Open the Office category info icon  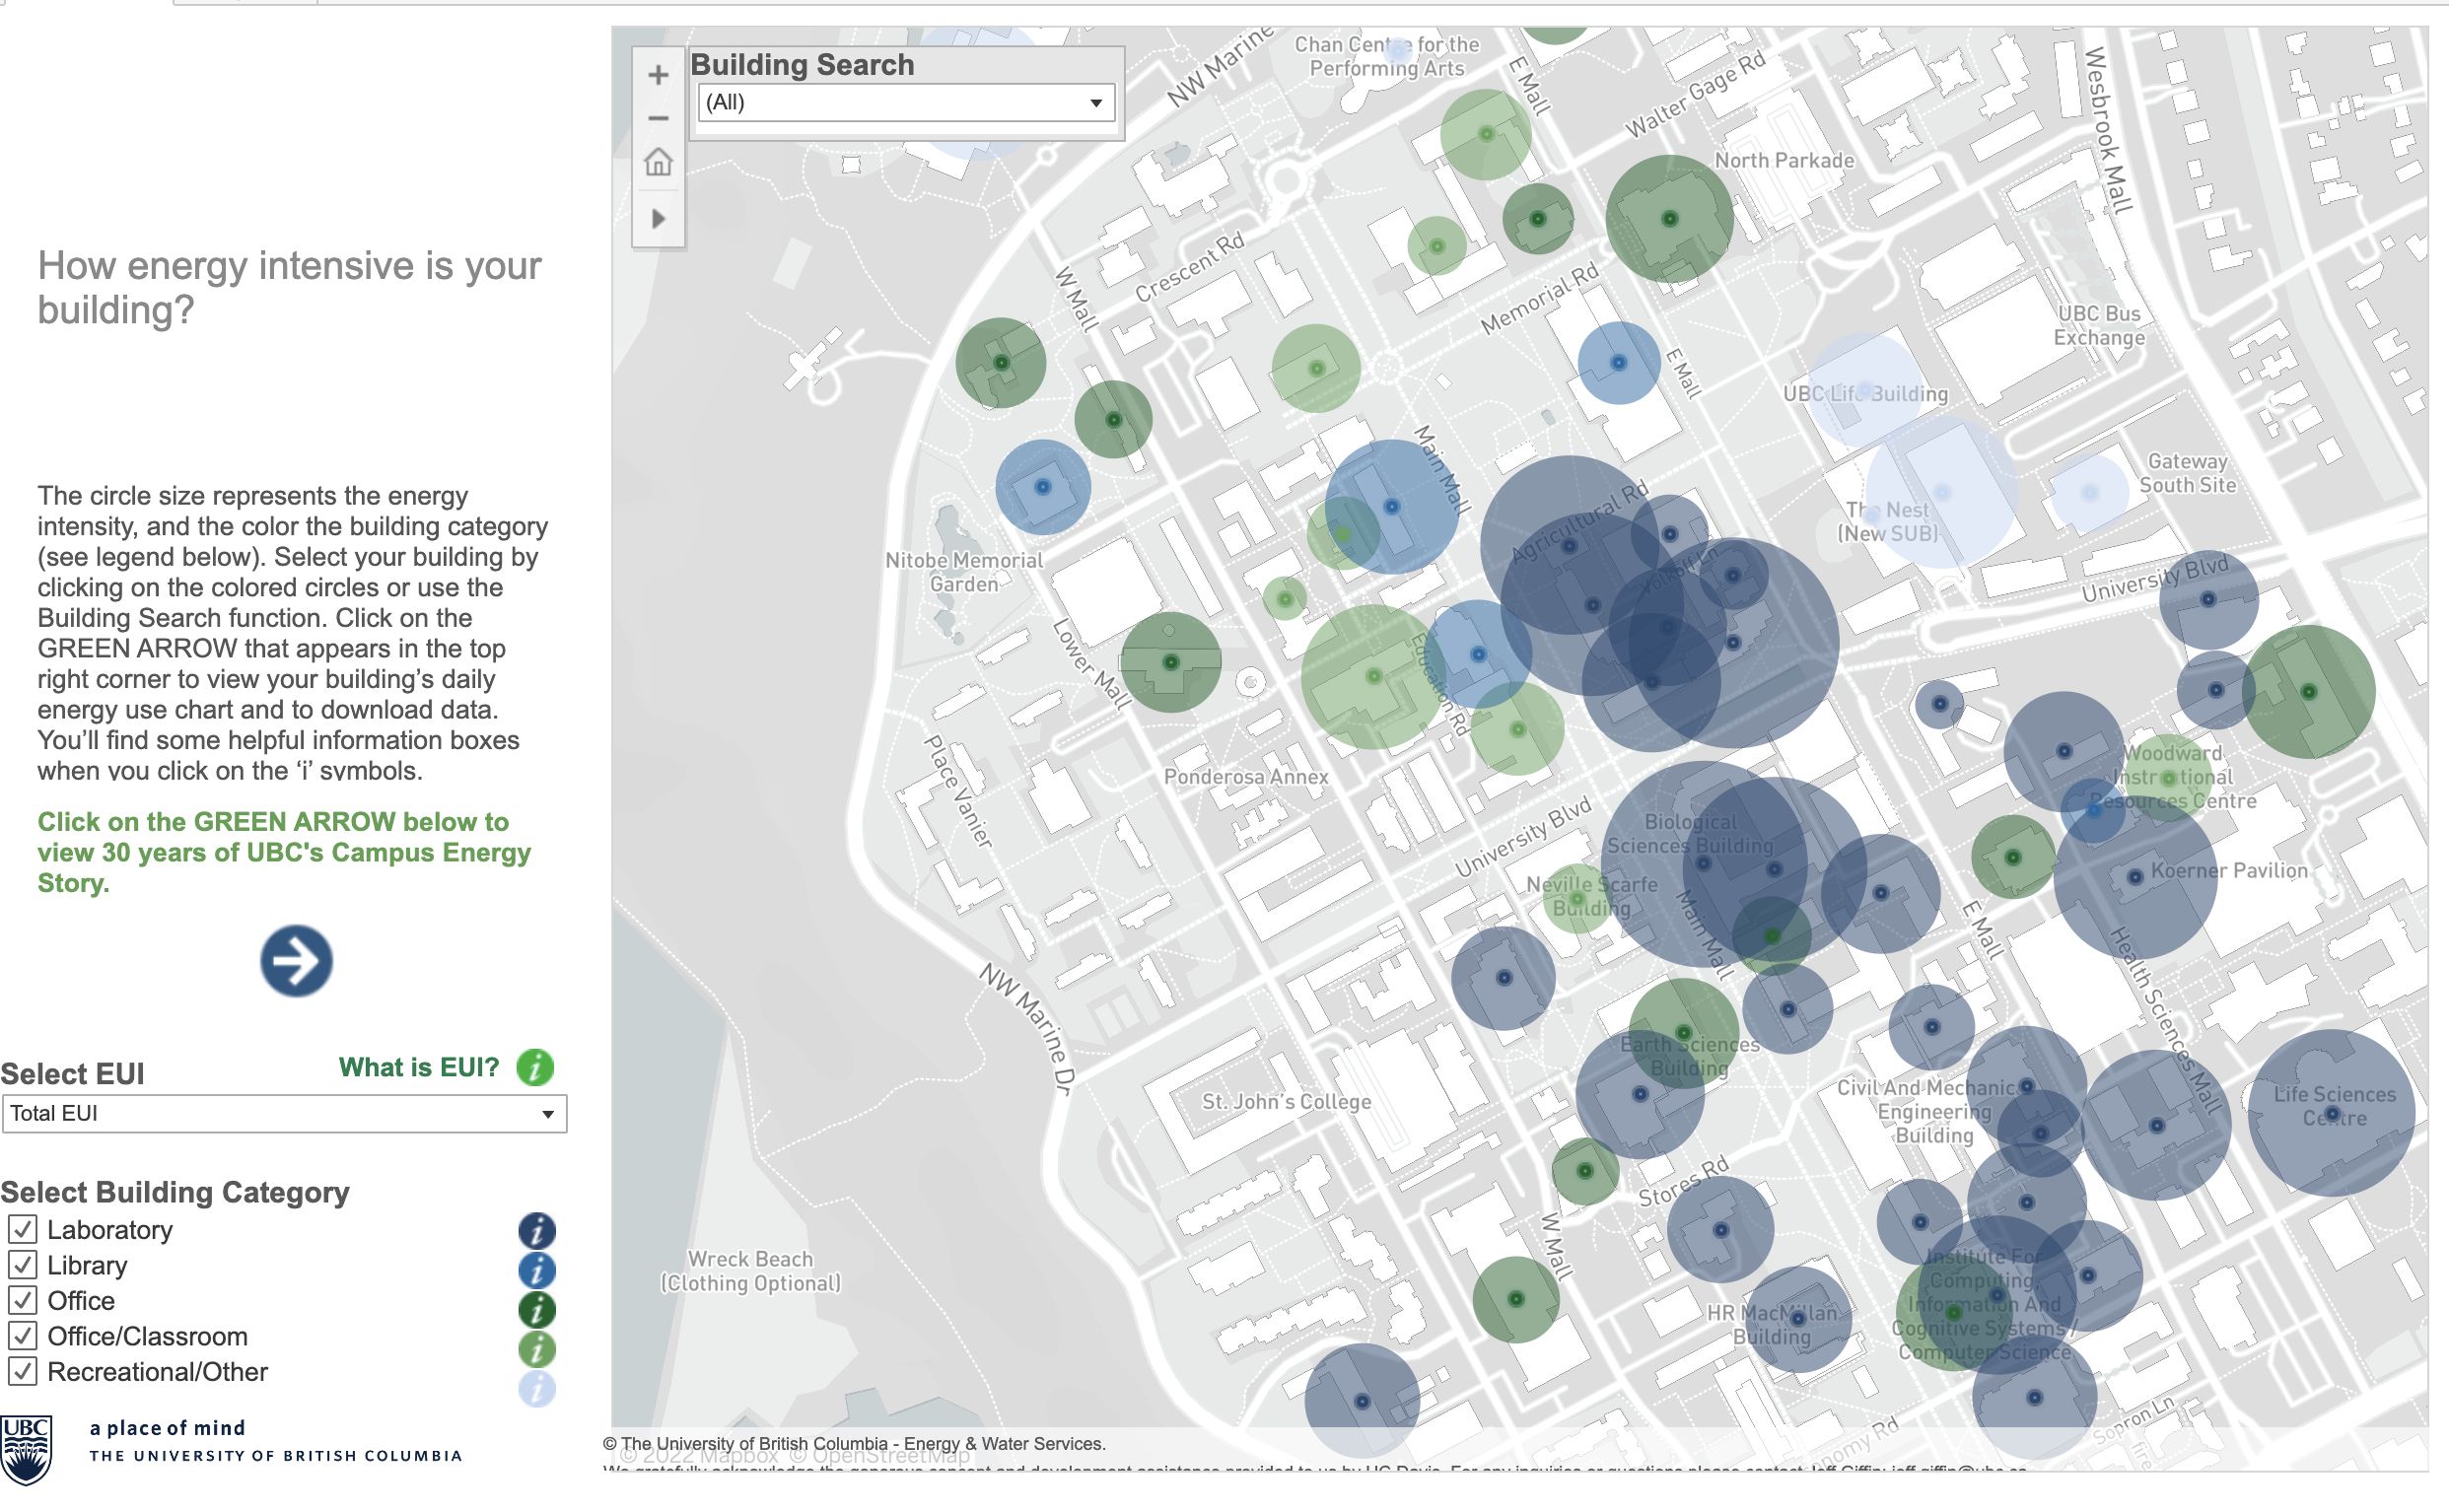[x=537, y=1310]
